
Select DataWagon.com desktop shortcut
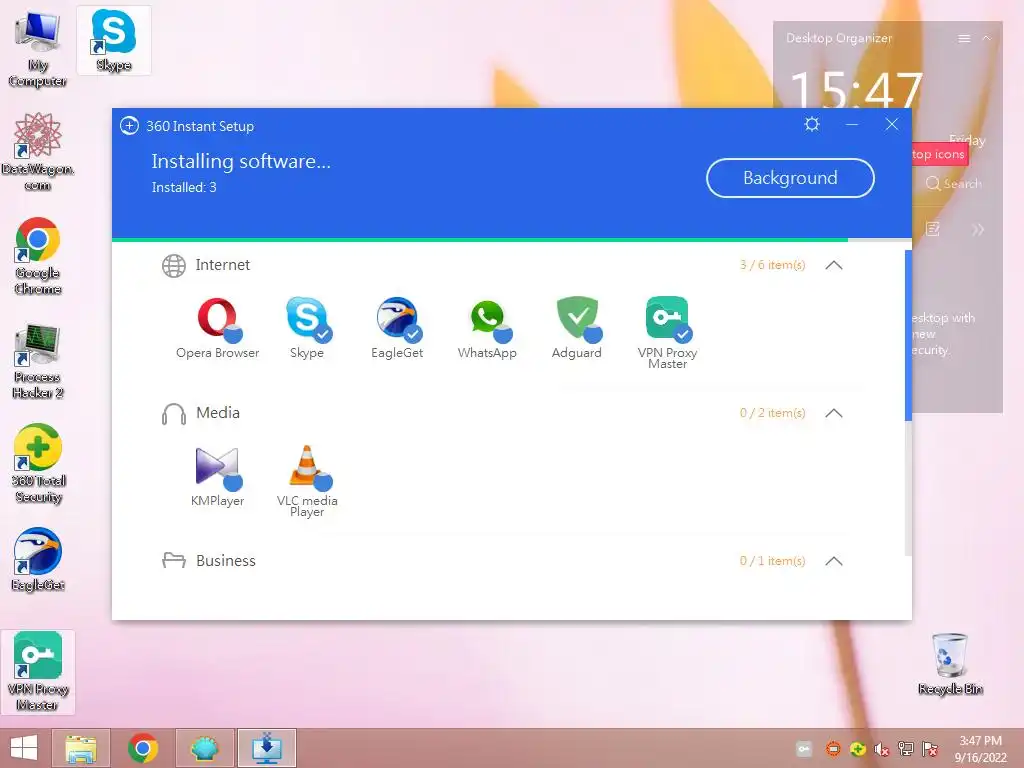38,152
